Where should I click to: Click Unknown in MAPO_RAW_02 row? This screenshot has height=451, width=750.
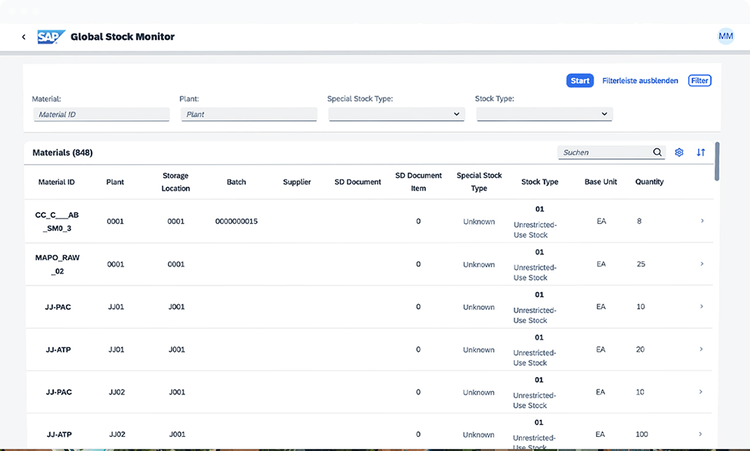(x=479, y=264)
